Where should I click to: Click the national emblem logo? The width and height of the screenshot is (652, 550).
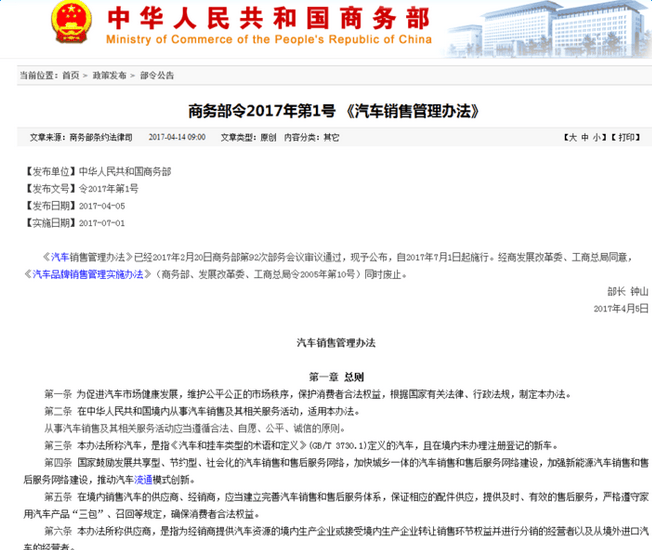click(x=71, y=22)
